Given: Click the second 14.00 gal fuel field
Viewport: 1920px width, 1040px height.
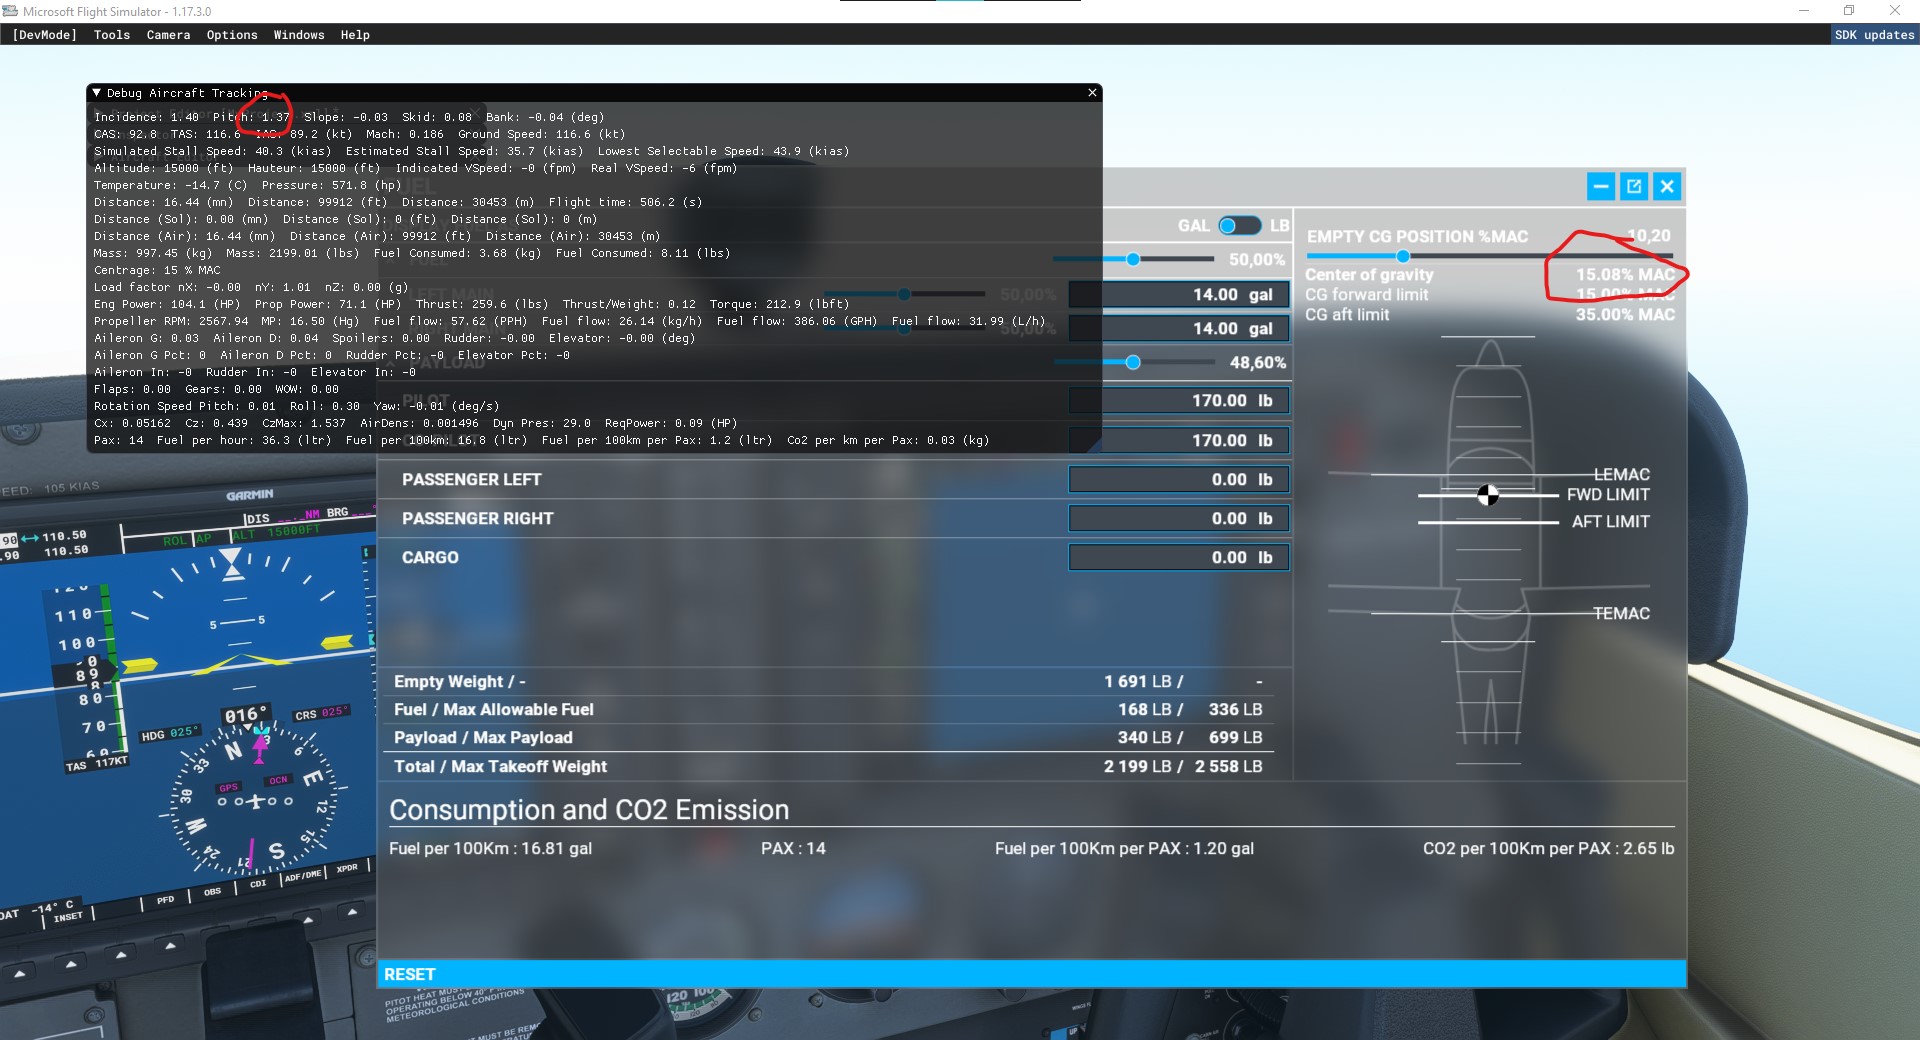Looking at the screenshot, I should click(1179, 329).
